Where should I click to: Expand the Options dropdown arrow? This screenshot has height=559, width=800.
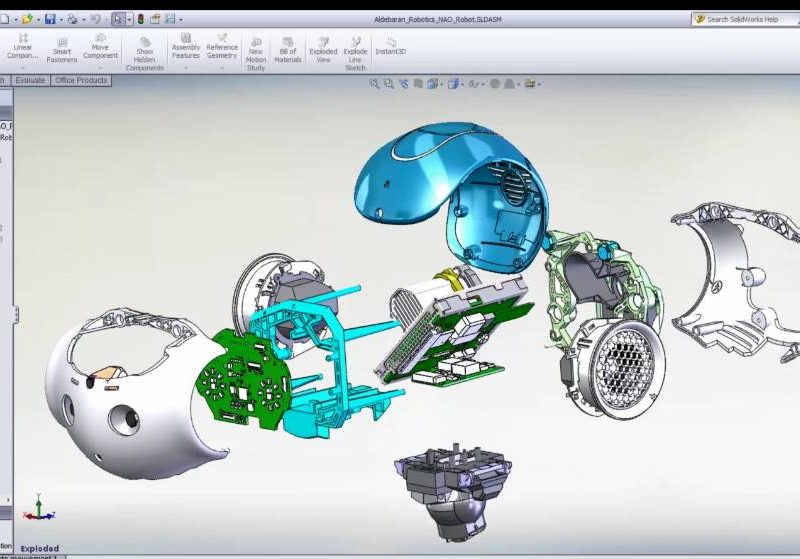[181, 20]
